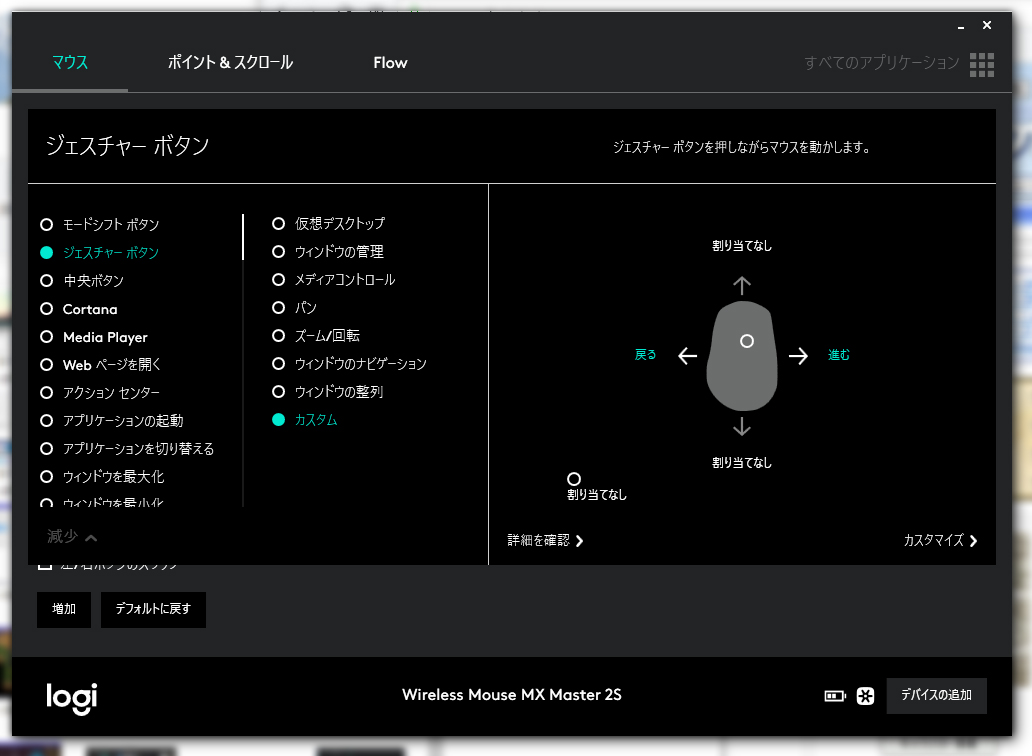Click the Unifying receiver connection icon
Screen dimensions: 1032x756
tap(865, 695)
